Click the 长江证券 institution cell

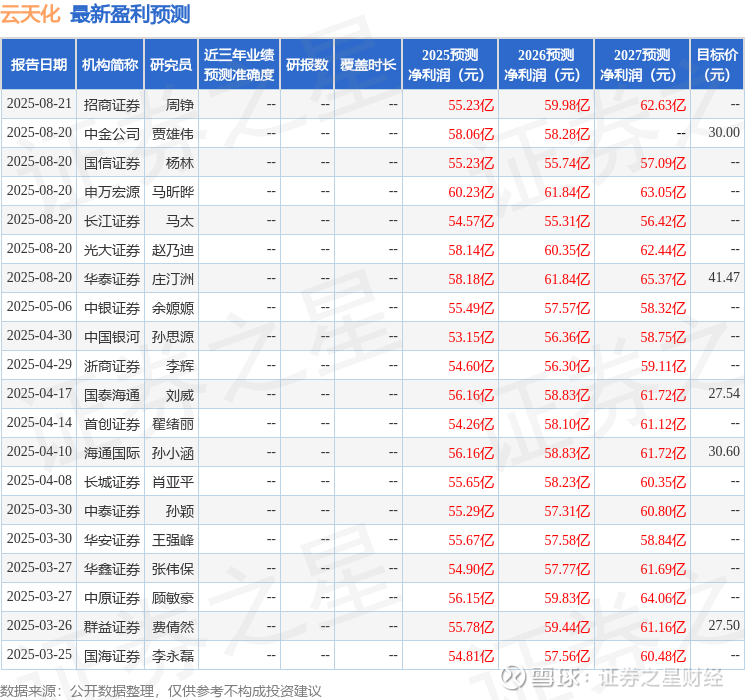pyautogui.click(x=112, y=221)
